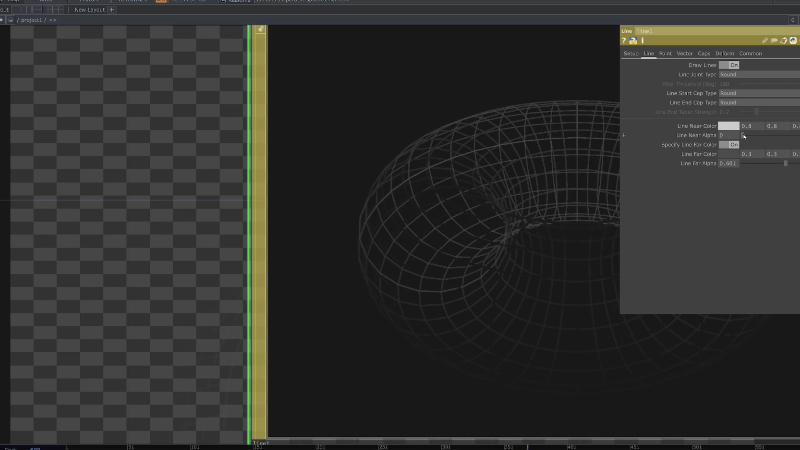Click the New Layout button
Image resolution: width=800 pixels, height=450 pixels.
coord(89,9)
